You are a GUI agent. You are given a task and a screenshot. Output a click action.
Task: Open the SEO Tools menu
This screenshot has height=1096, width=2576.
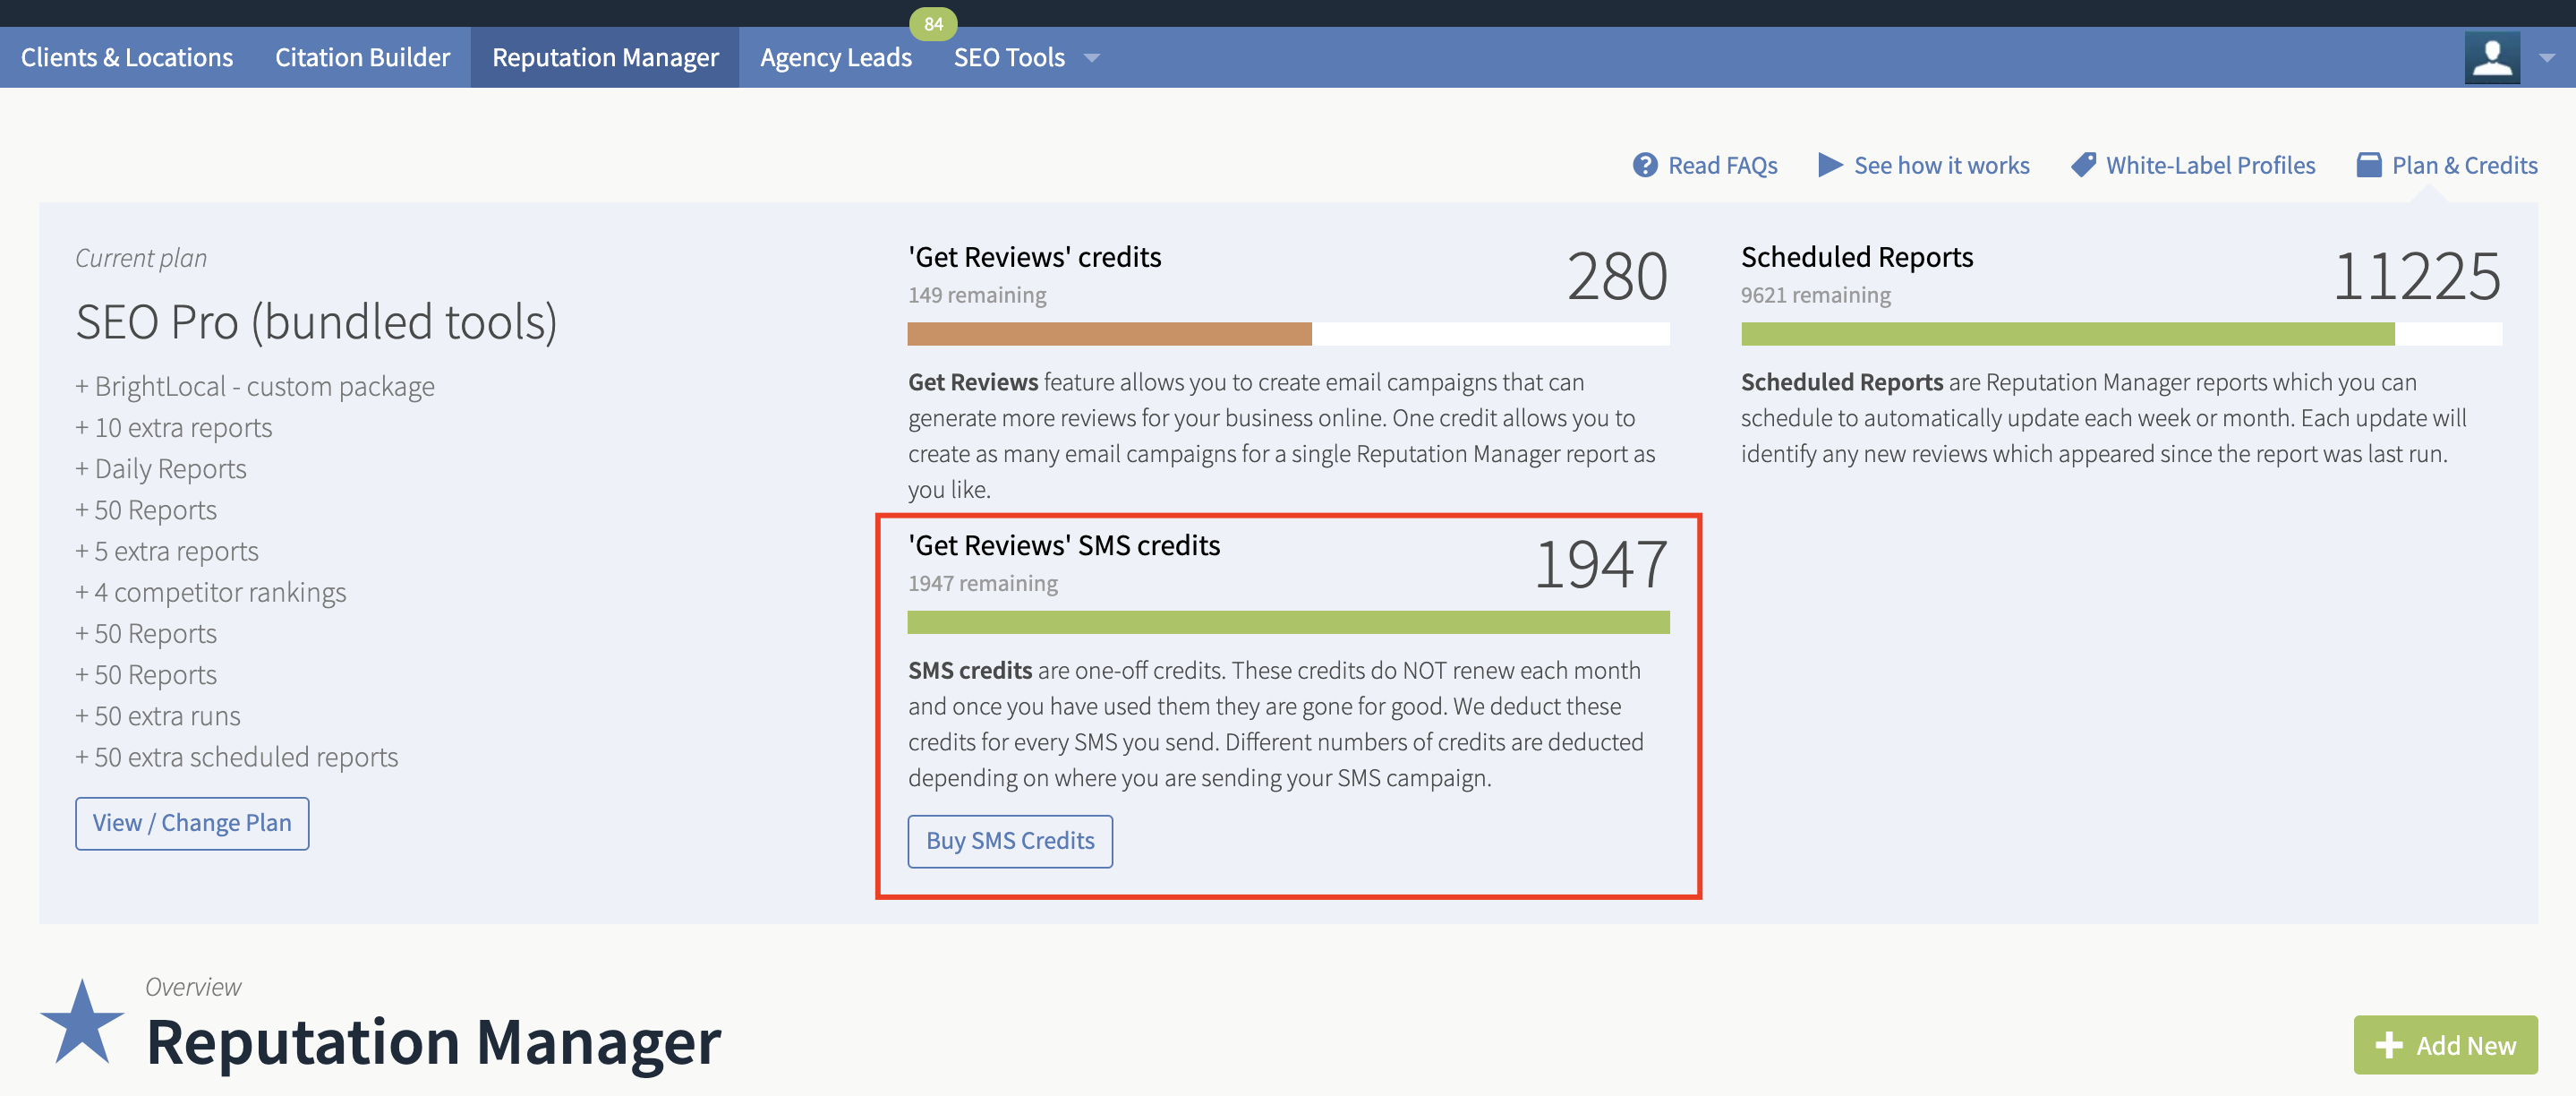coord(1009,57)
